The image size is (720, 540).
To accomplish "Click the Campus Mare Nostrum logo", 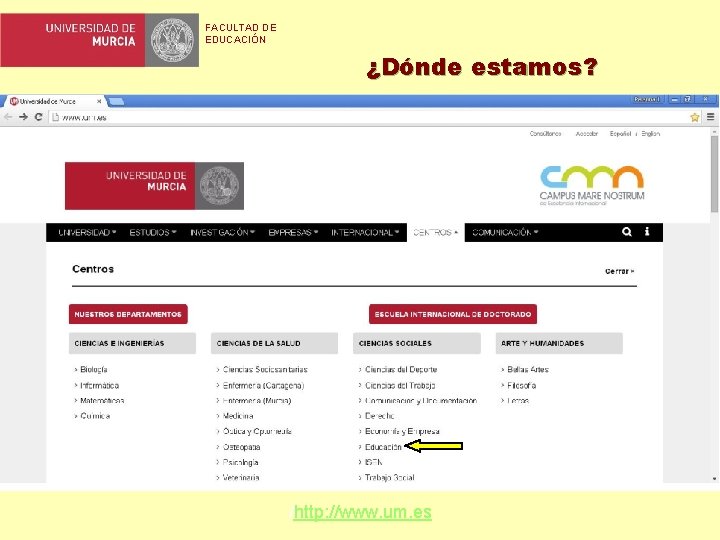I will (x=592, y=186).
